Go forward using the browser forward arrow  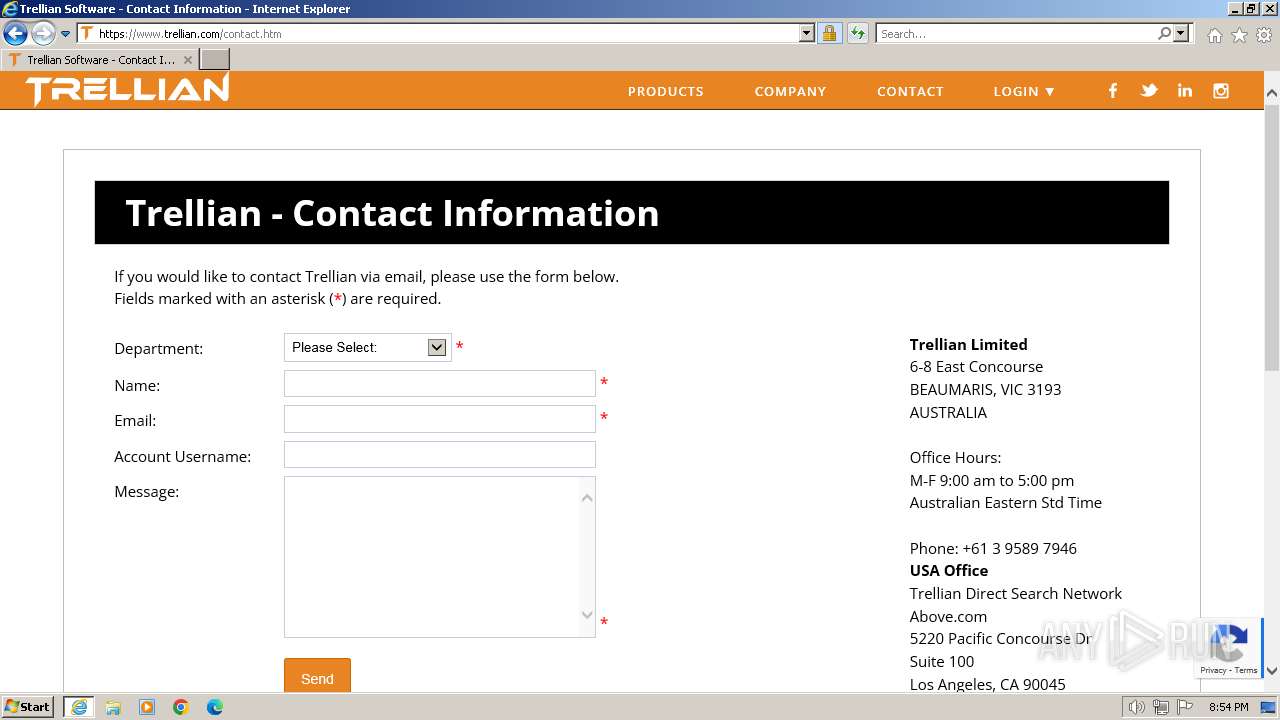(x=42, y=34)
